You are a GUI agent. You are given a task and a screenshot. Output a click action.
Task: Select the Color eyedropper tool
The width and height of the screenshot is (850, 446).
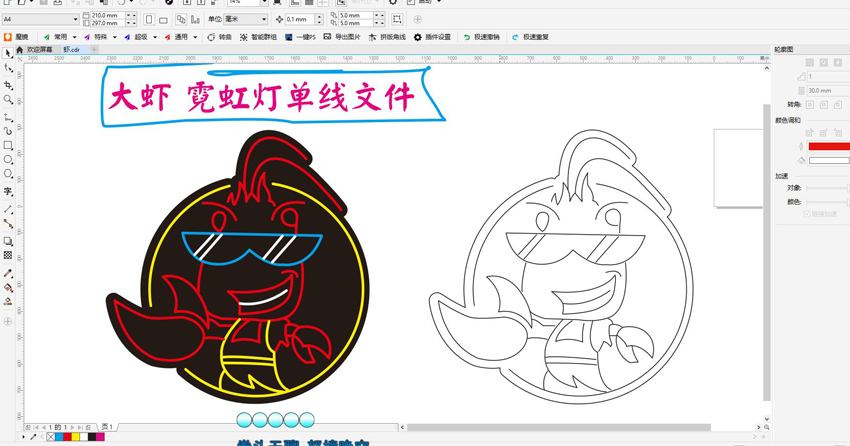8,274
